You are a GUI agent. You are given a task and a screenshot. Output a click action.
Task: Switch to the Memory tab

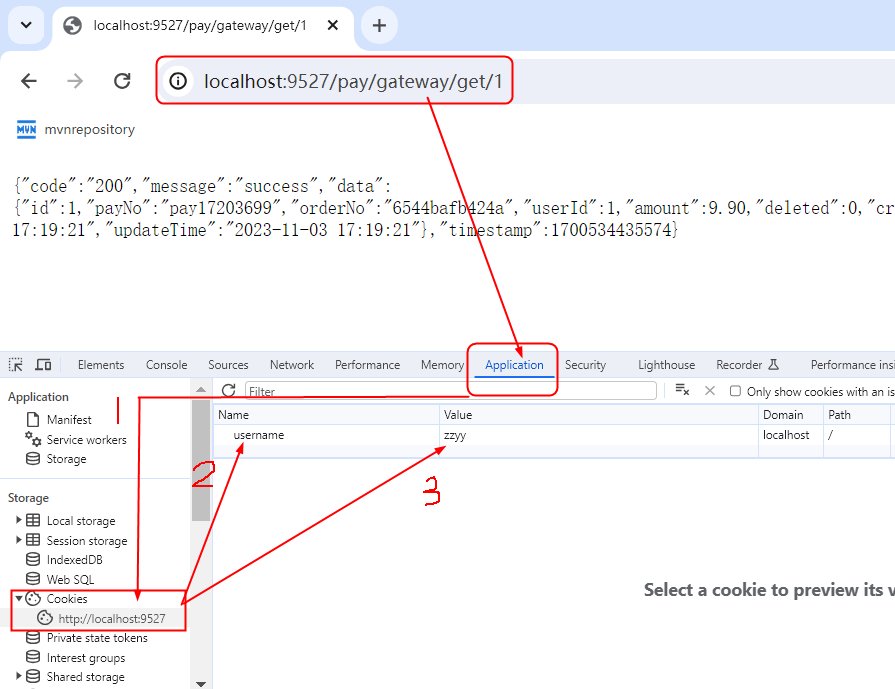click(442, 365)
